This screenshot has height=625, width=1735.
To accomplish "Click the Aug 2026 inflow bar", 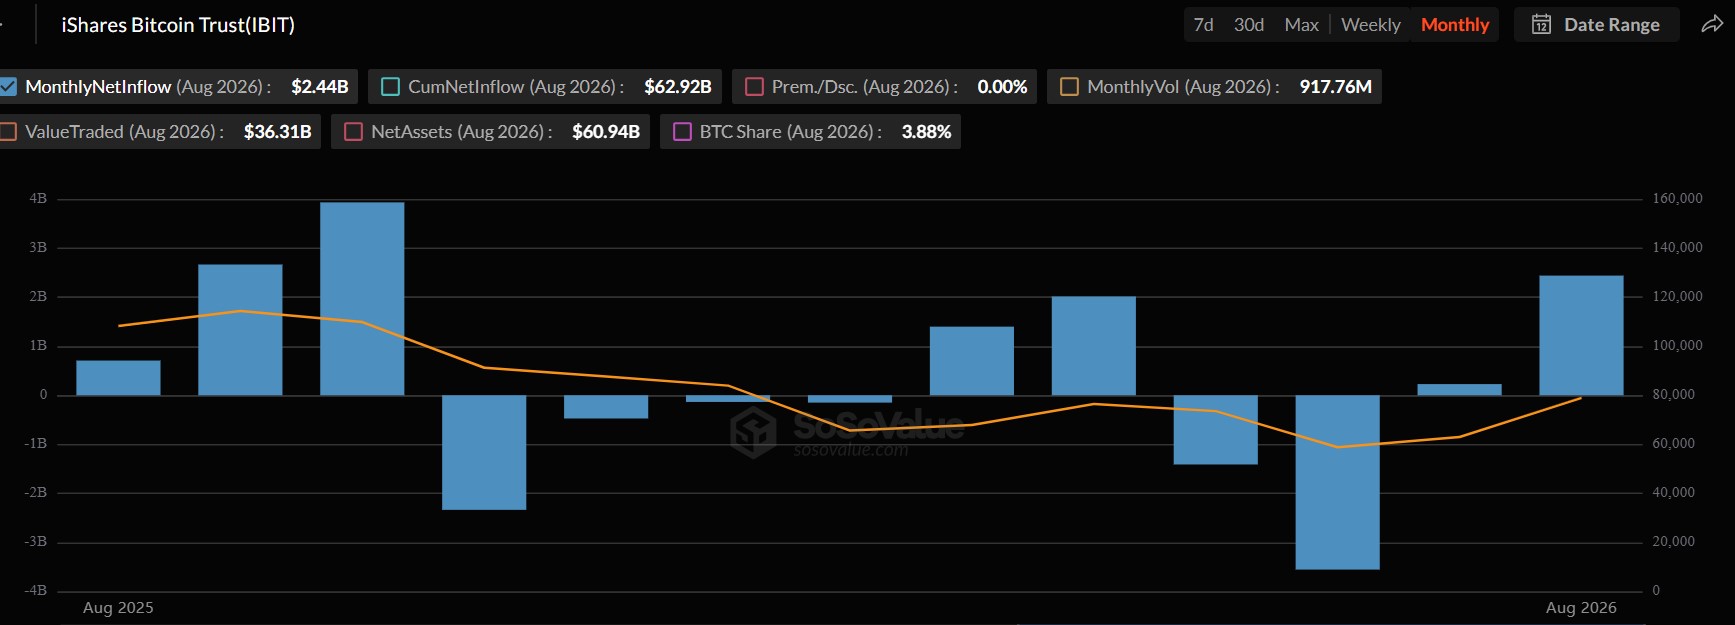I will pos(1581,335).
